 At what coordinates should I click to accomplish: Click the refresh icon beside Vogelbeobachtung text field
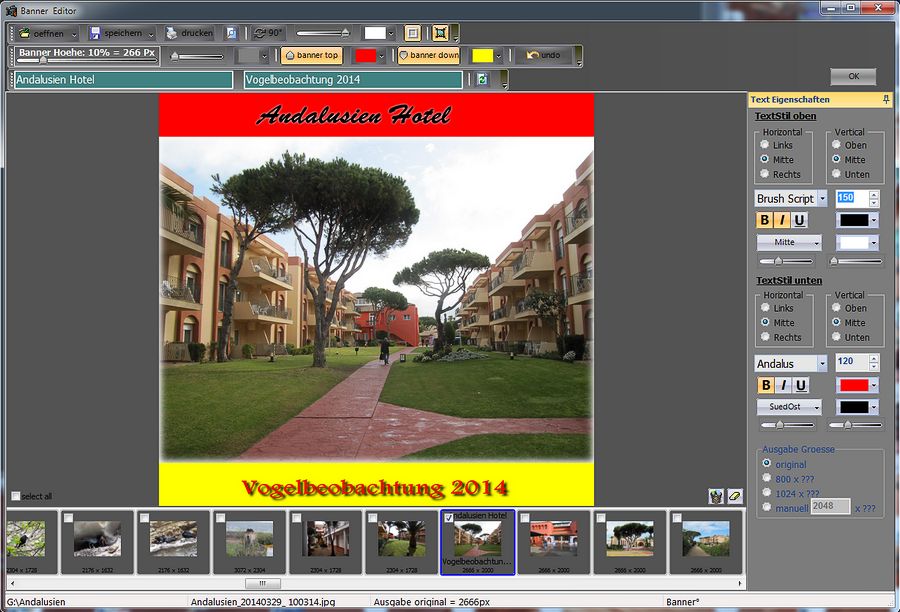coord(482,79)
